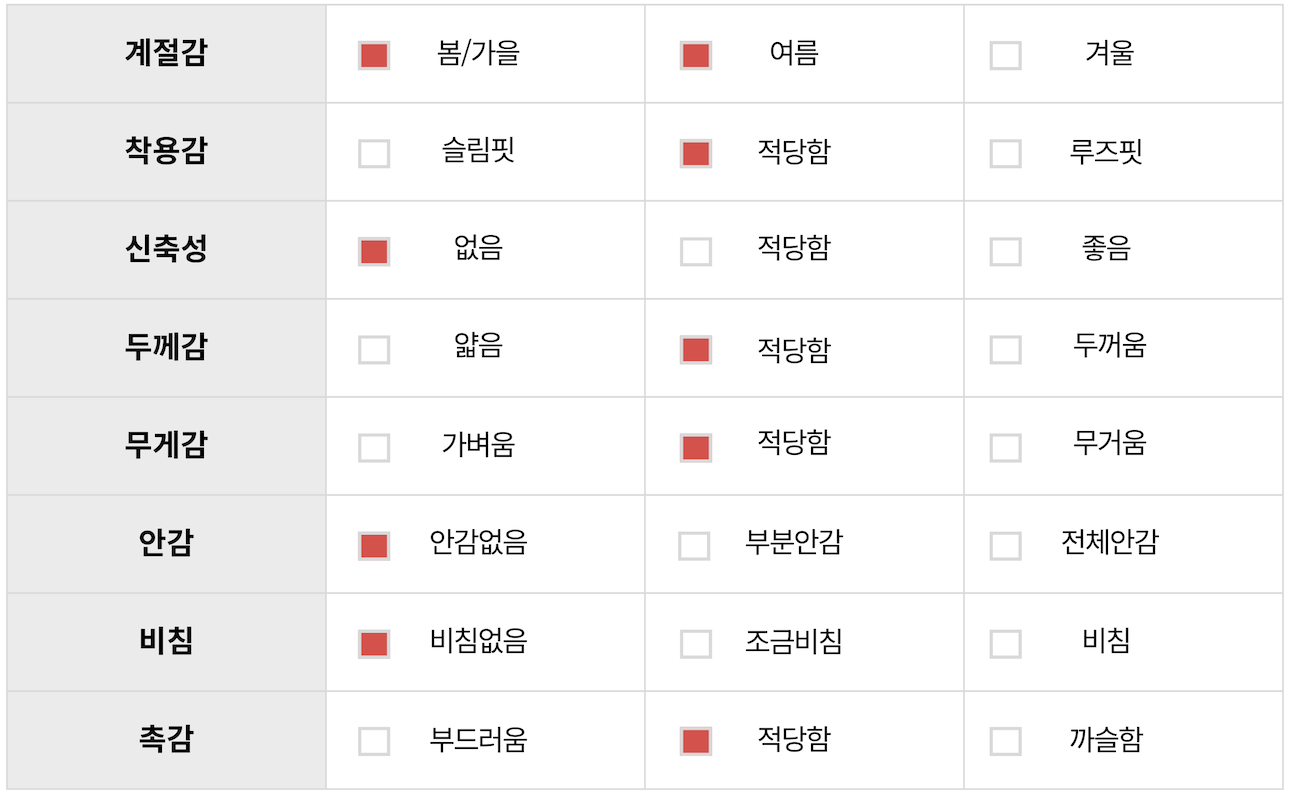
Task: Enable the 가벼움 weight checkbox
Action: pyautogui.click(x=374, y=447)
